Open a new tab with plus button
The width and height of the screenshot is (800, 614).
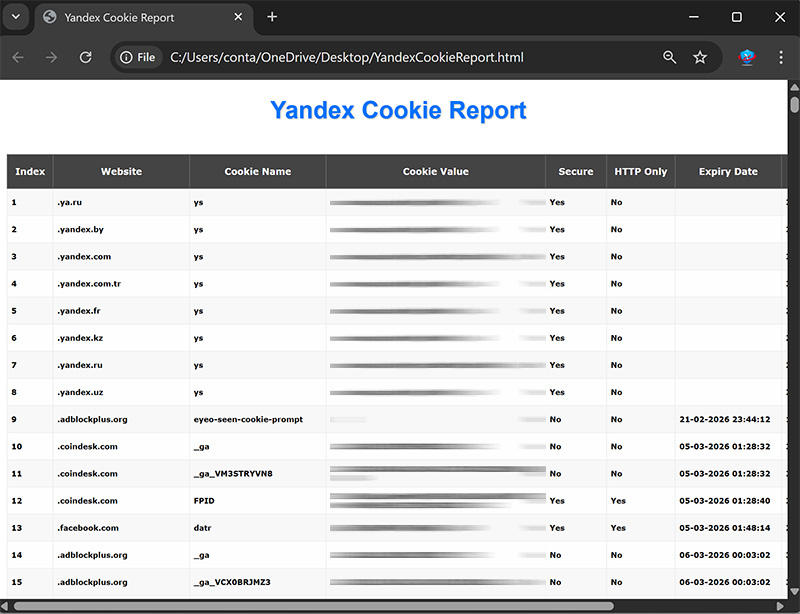272,17
